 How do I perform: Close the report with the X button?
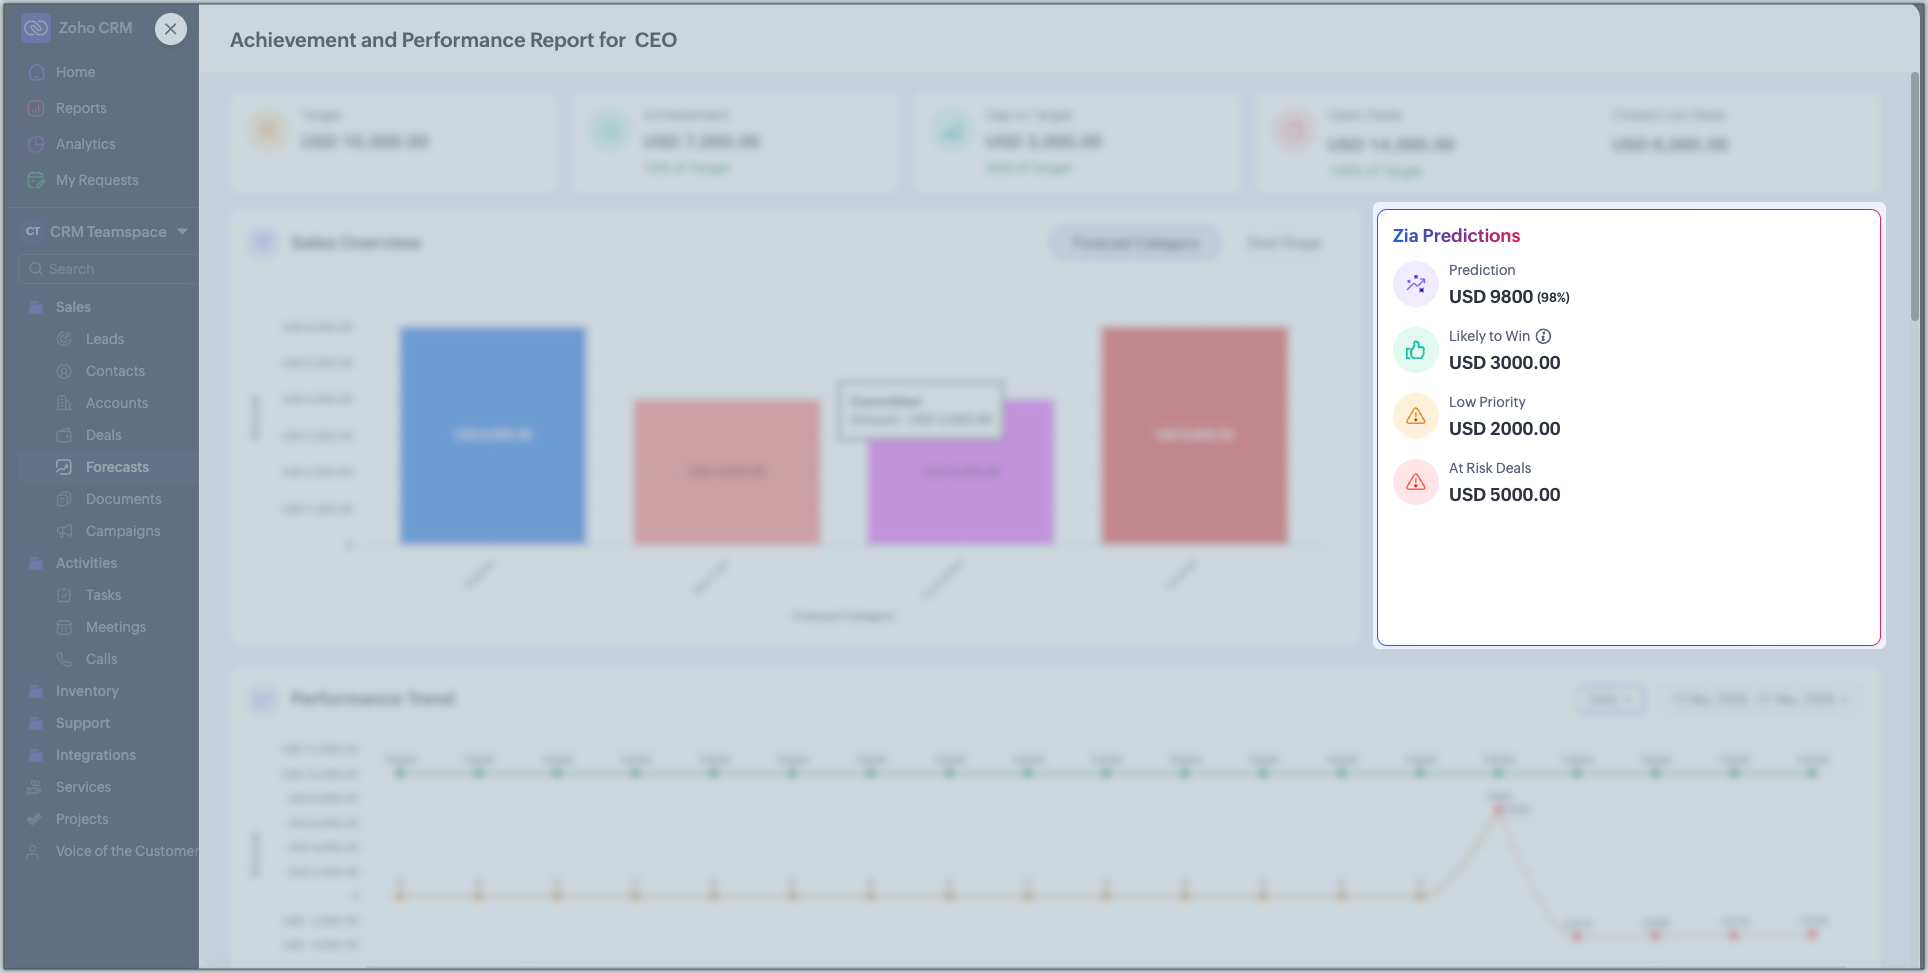tap(171, 29)
